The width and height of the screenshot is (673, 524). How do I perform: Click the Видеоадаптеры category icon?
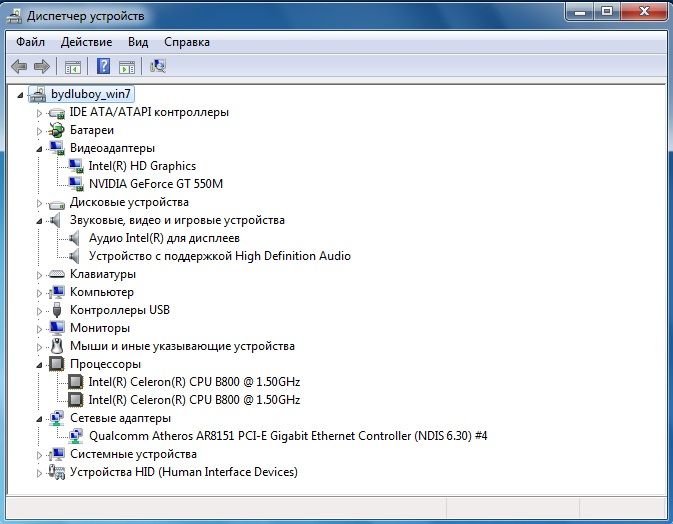point(57,148)
